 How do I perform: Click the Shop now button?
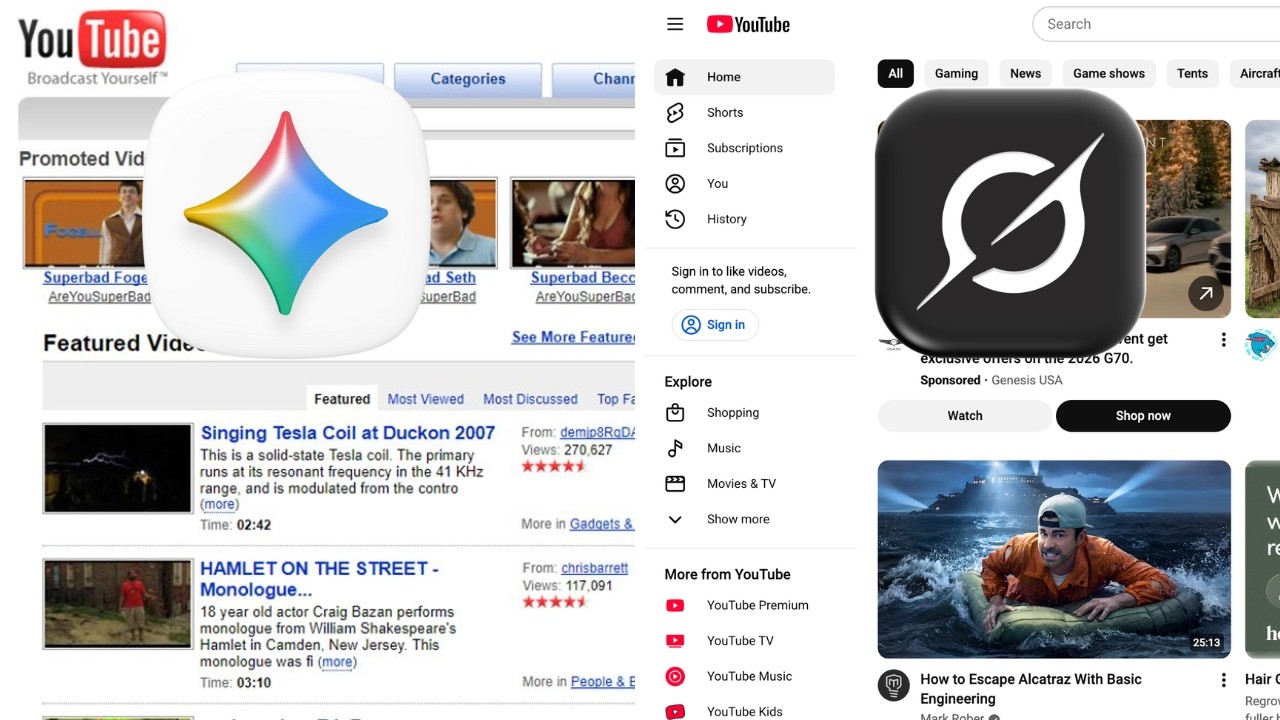click(1143, 416)
